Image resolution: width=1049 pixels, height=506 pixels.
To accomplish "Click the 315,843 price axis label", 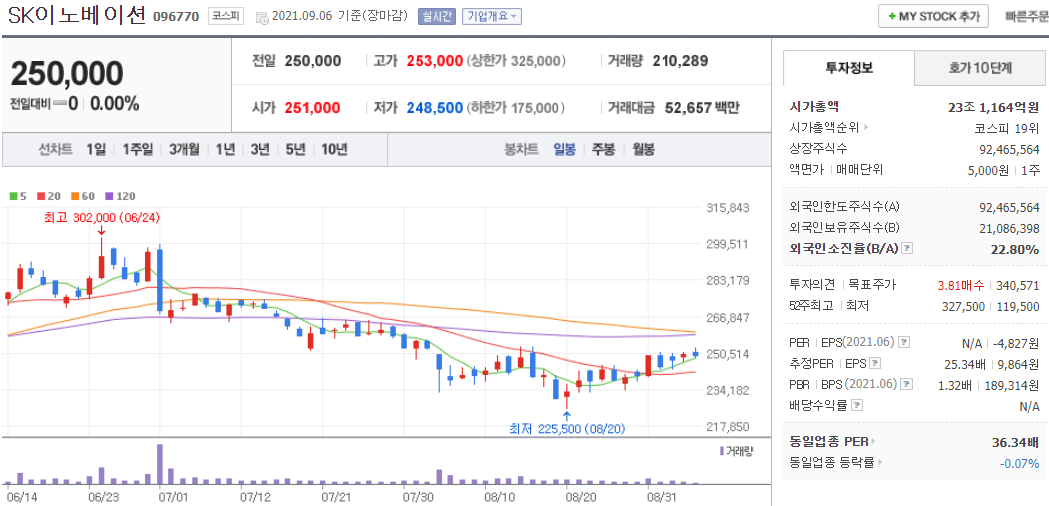I will click(727, 207).
